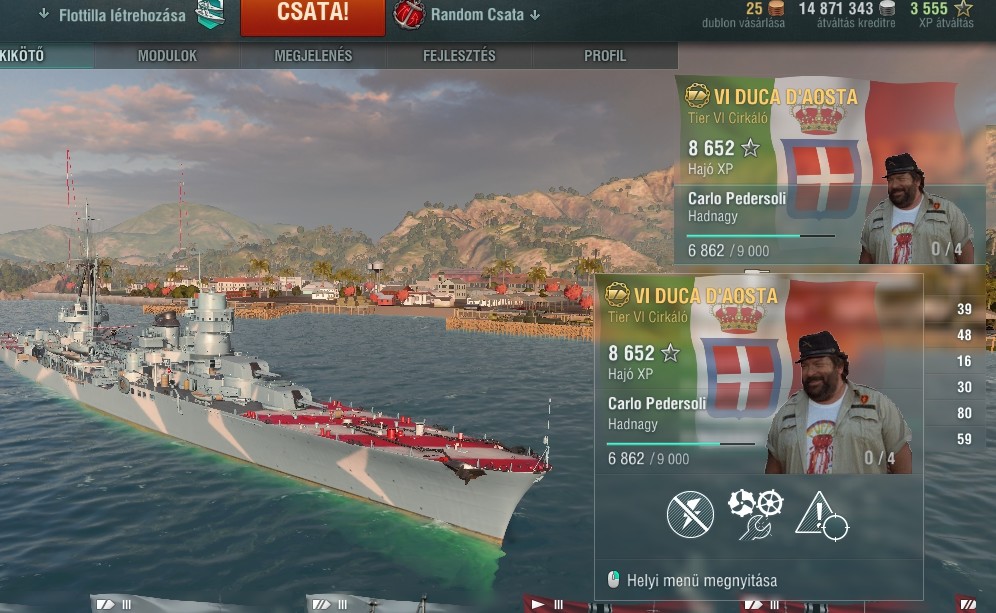This screenshot has width=996, height=613.
Task: Click the gold doubloon coin icon
Action: pyautogui.click(x=776, y=8)
